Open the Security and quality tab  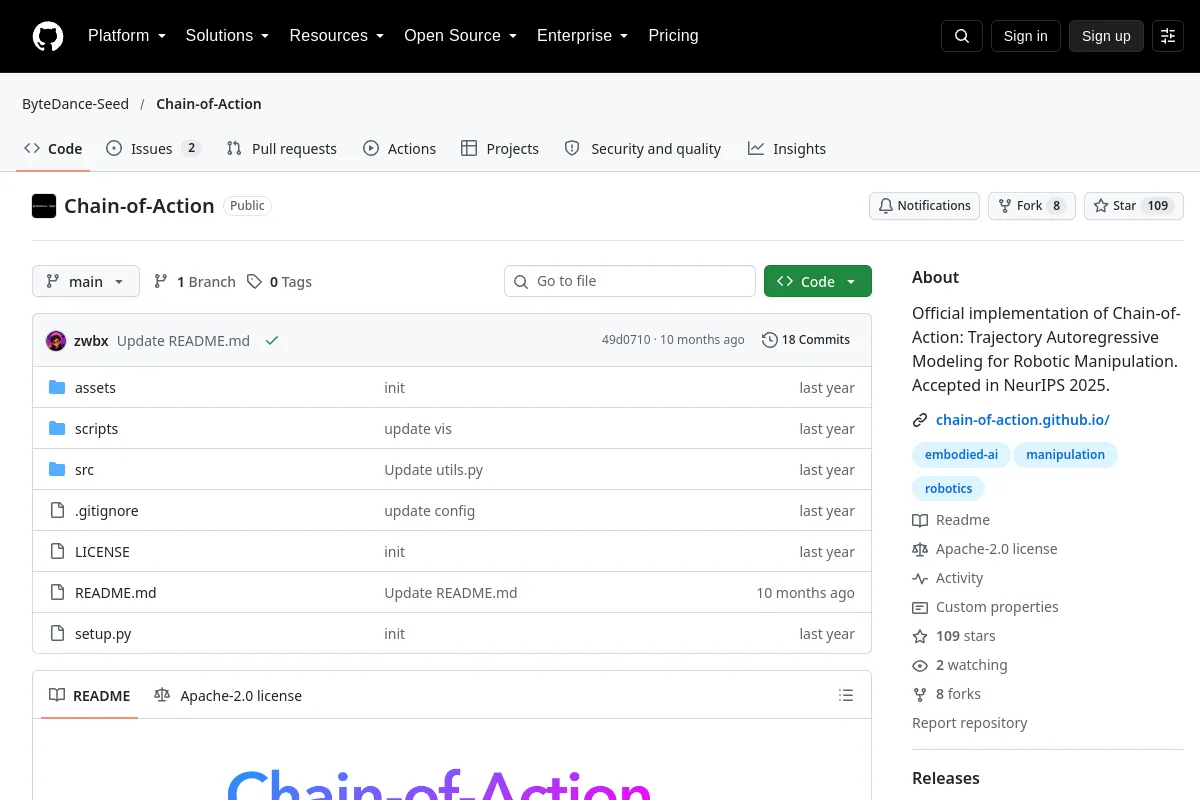[x=643, y=148]
